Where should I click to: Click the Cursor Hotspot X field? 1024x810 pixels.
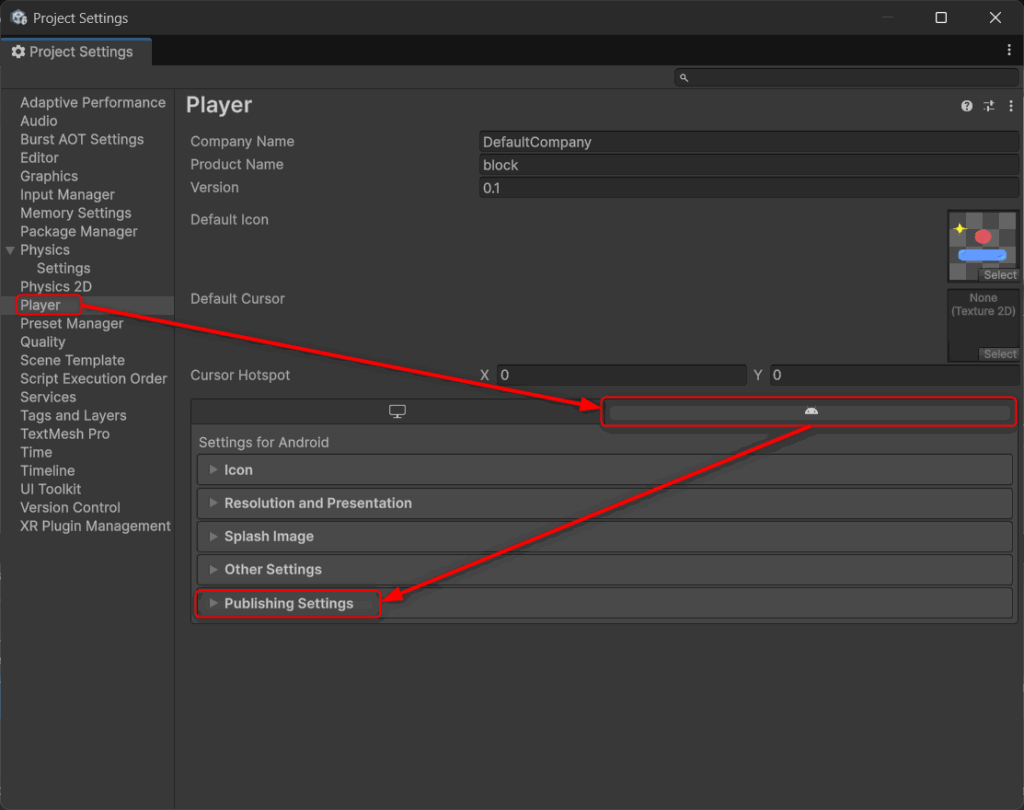click(x=621, y=375)
